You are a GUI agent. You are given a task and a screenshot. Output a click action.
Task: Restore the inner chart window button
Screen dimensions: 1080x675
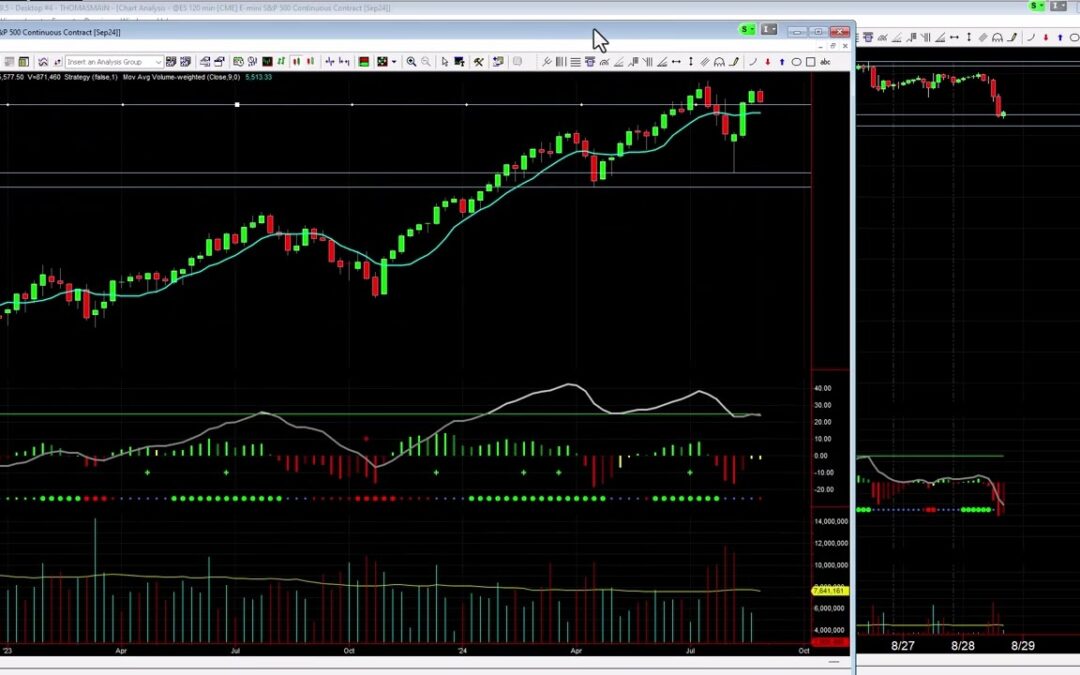tap(833, 46)
